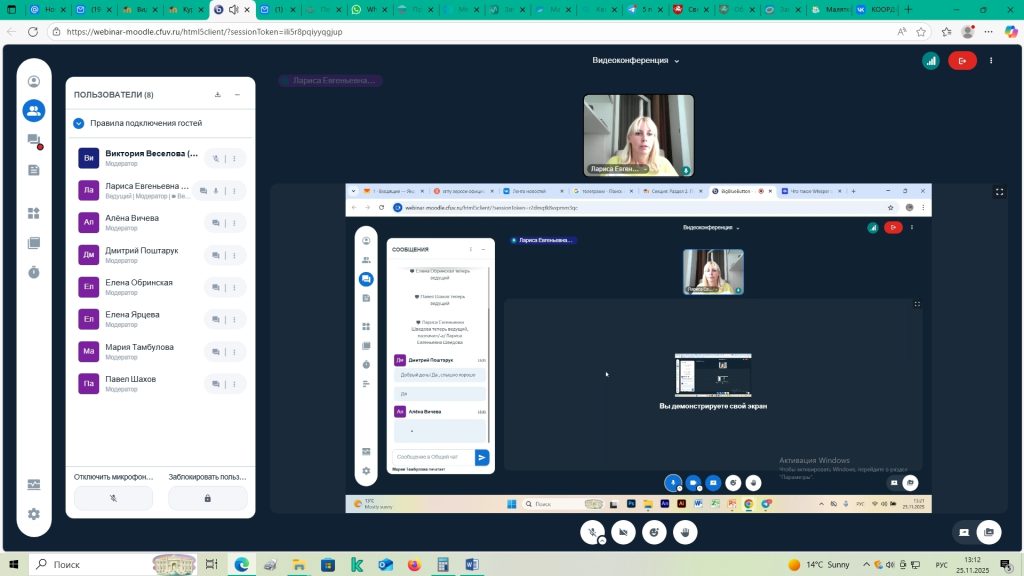Select user Дмитрий Поштарук in the list
Image resolution: width=1024 pixels, height=576 pixels.
(141, 255)
